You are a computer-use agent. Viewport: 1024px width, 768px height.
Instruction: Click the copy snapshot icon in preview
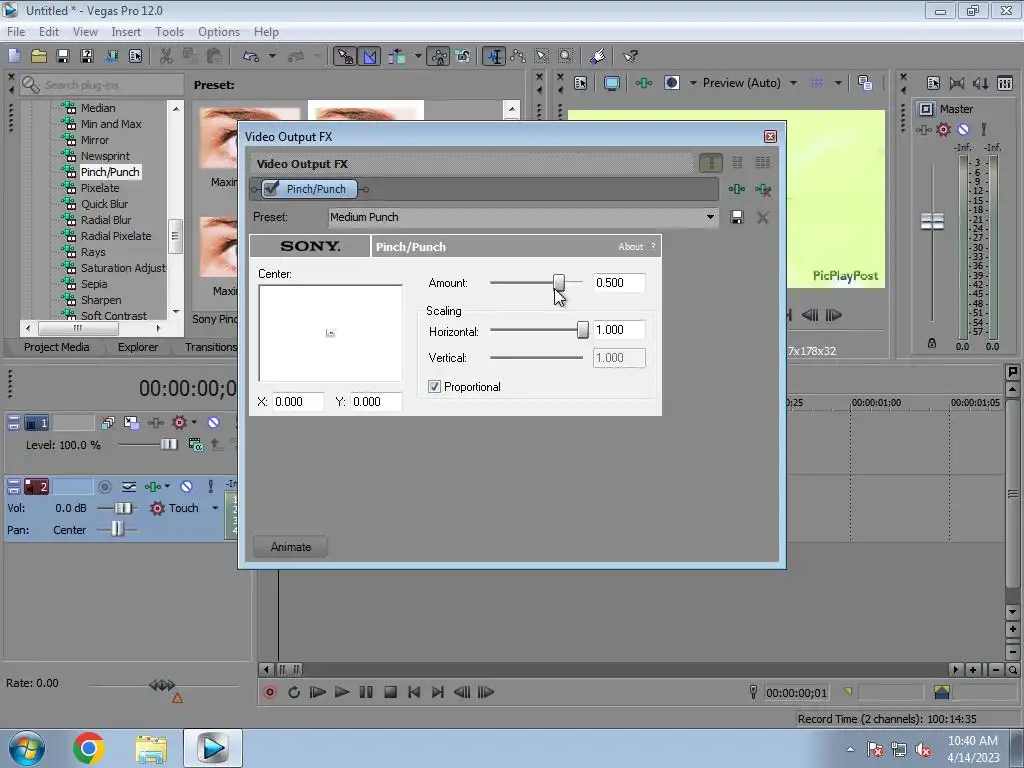click(x=865, y=83)
